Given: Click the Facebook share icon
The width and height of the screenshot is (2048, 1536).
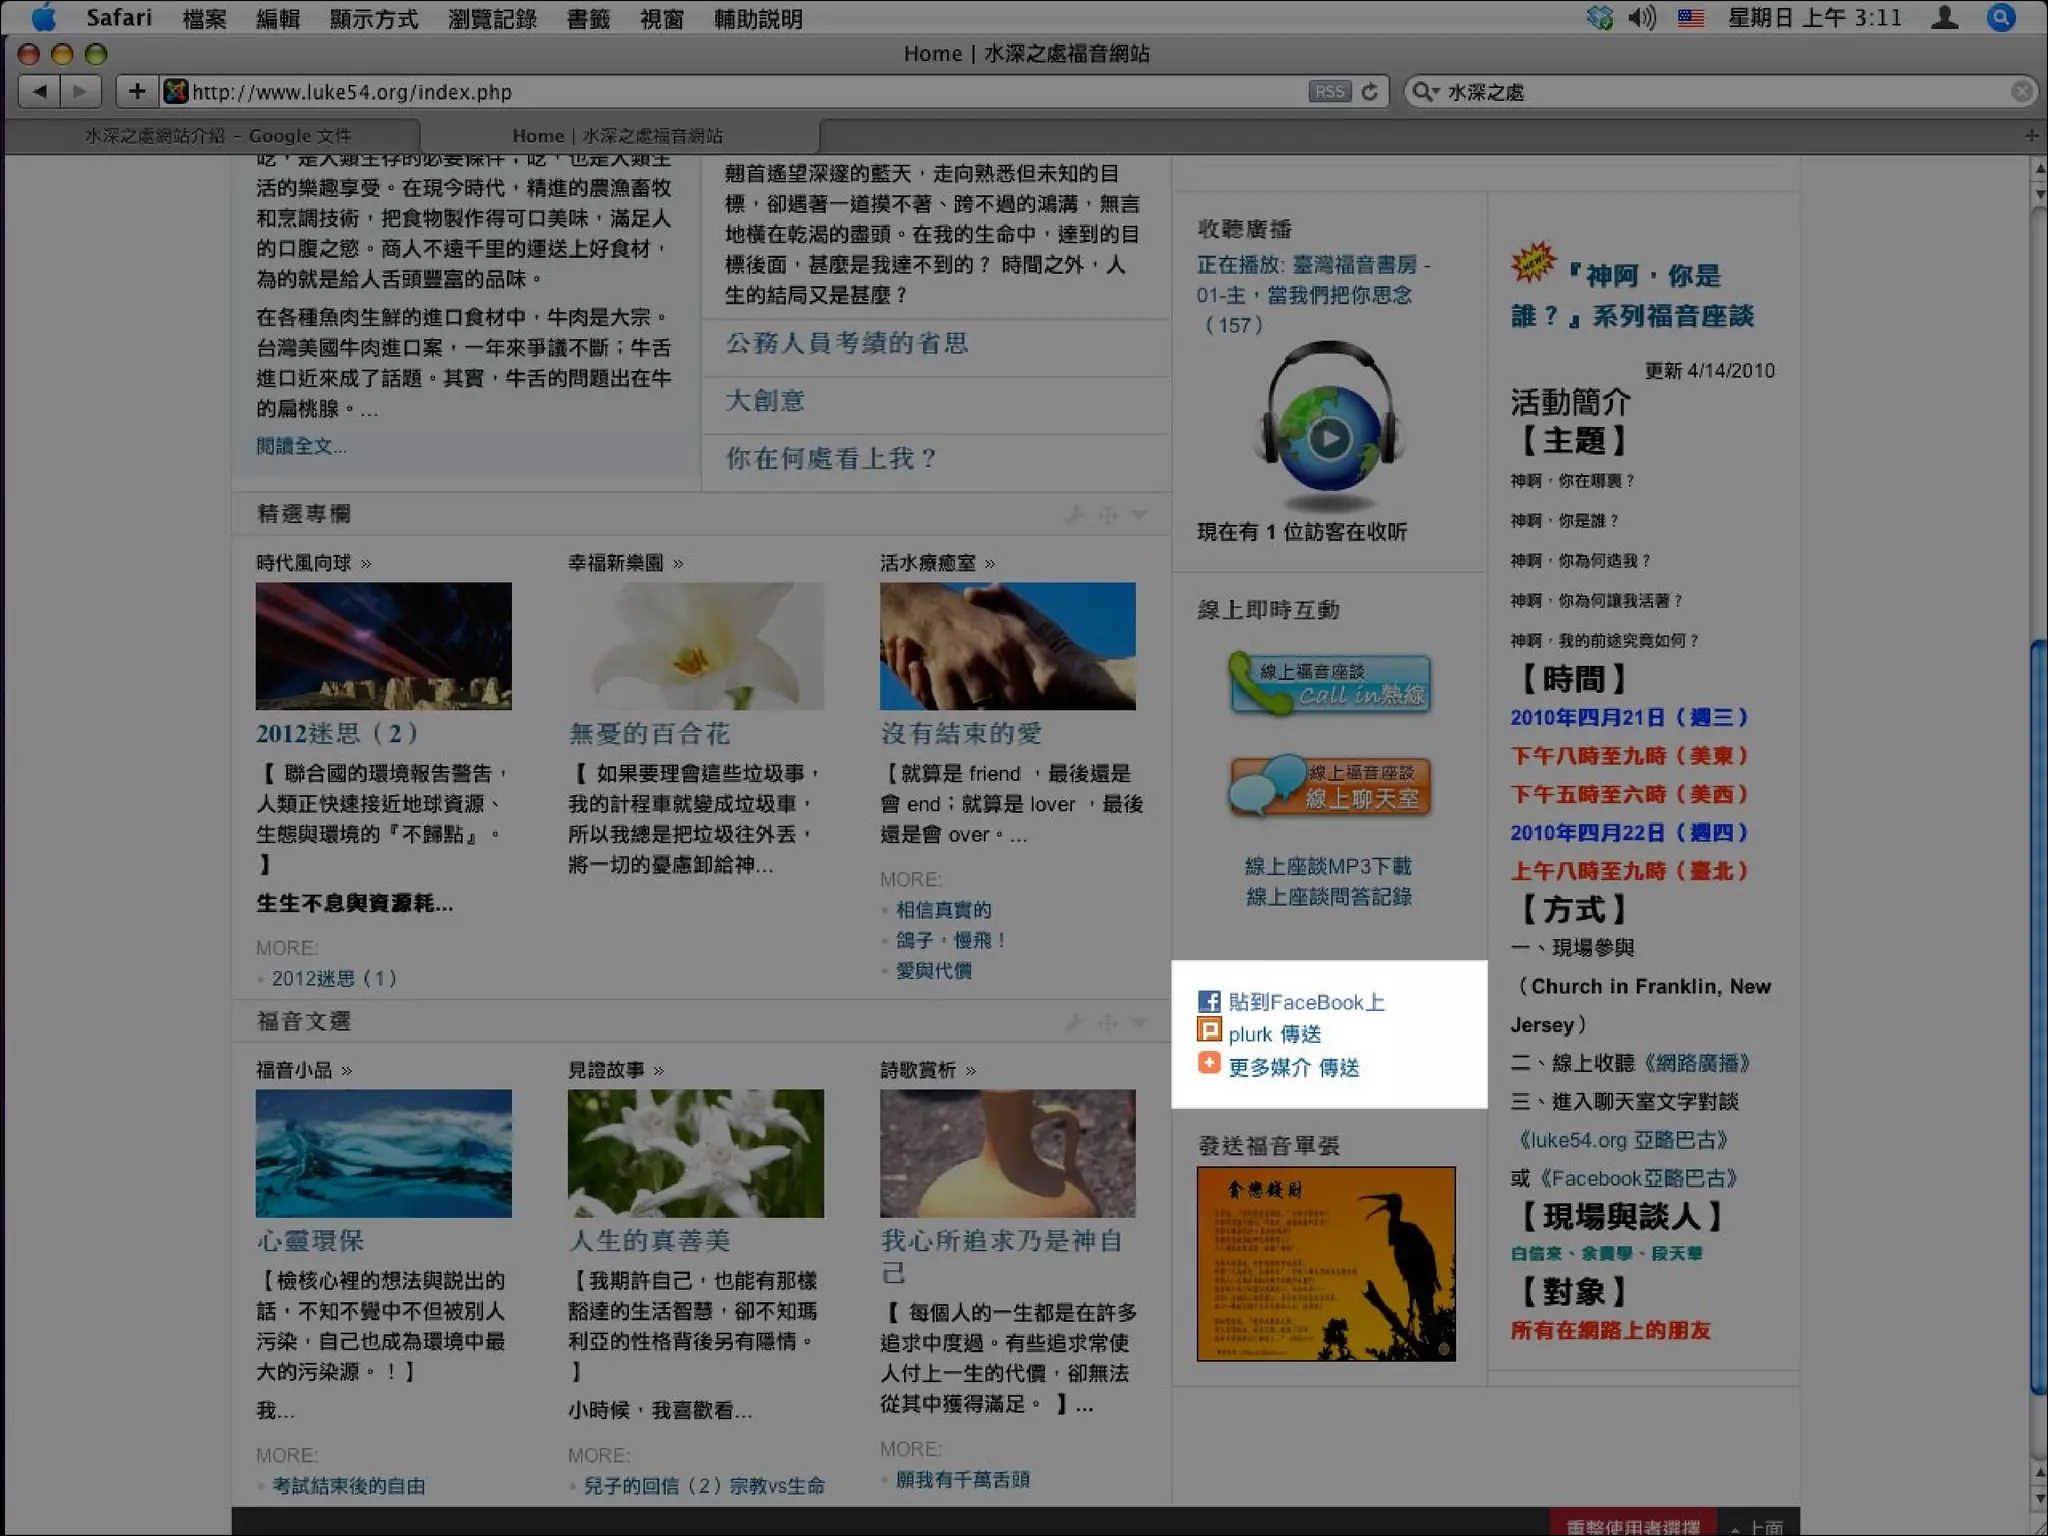Looking at the screenshot, I should 1208,1001.
